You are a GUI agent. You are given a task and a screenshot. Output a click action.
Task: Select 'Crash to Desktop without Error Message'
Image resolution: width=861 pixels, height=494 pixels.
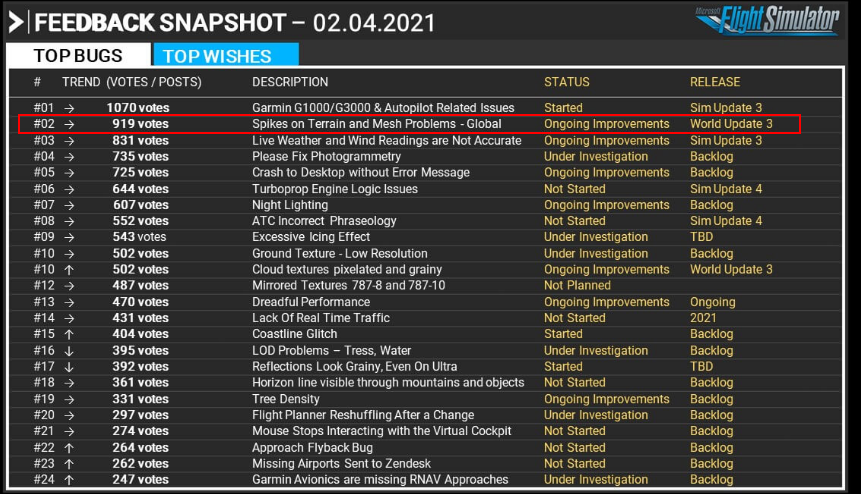(x=361, y=172)
